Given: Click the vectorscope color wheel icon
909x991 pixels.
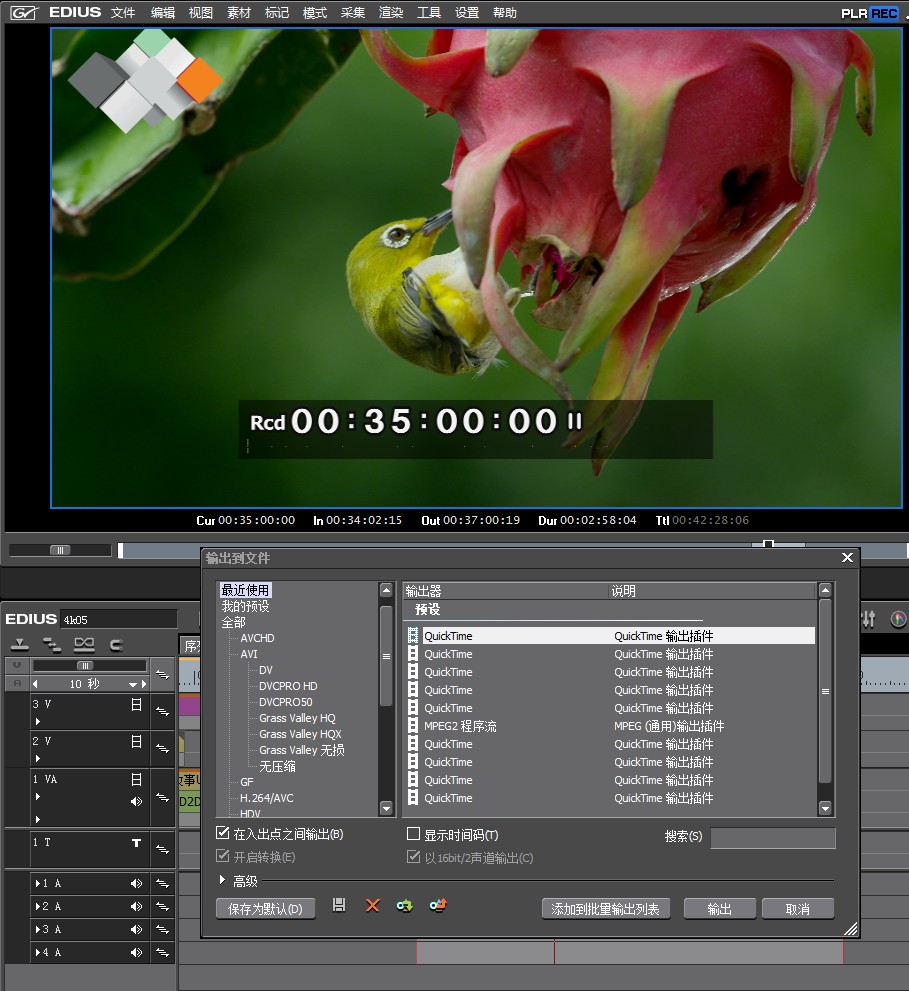Looking at the screenshot, I should coord(898,619).
